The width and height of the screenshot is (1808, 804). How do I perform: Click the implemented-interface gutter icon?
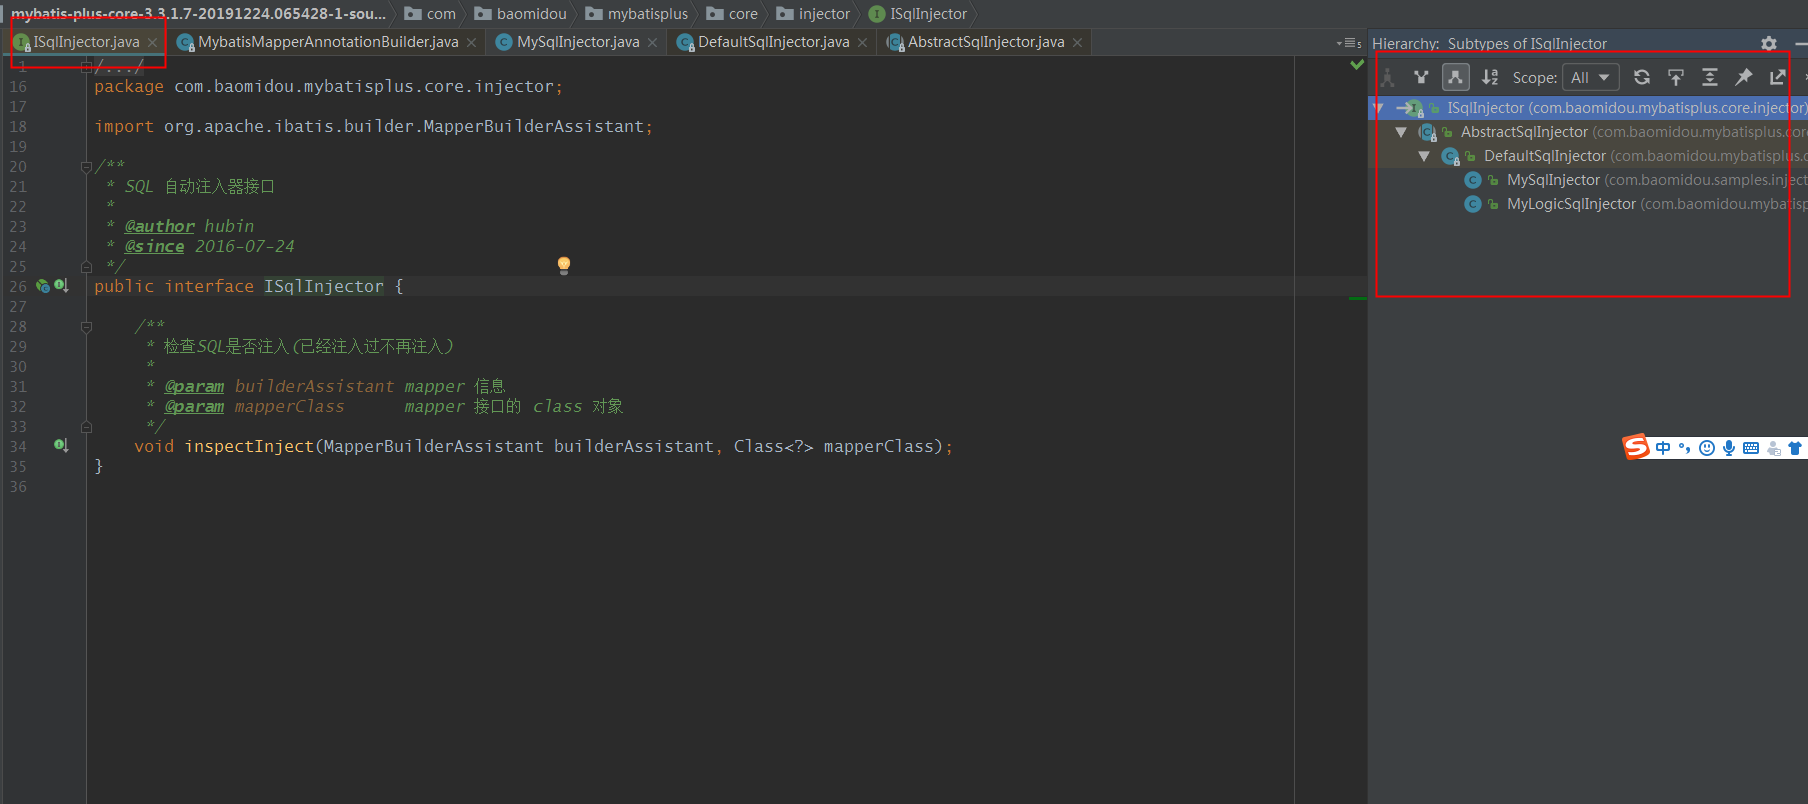click(61, 286)
